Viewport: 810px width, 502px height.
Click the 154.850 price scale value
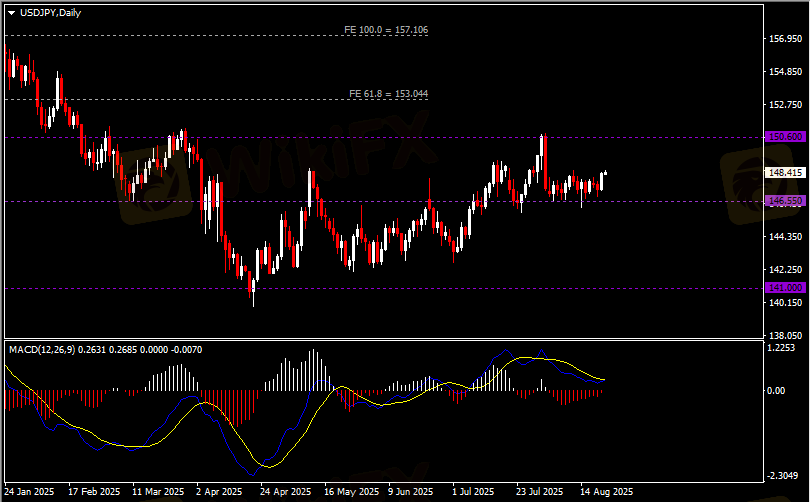(x=785, y=72)
